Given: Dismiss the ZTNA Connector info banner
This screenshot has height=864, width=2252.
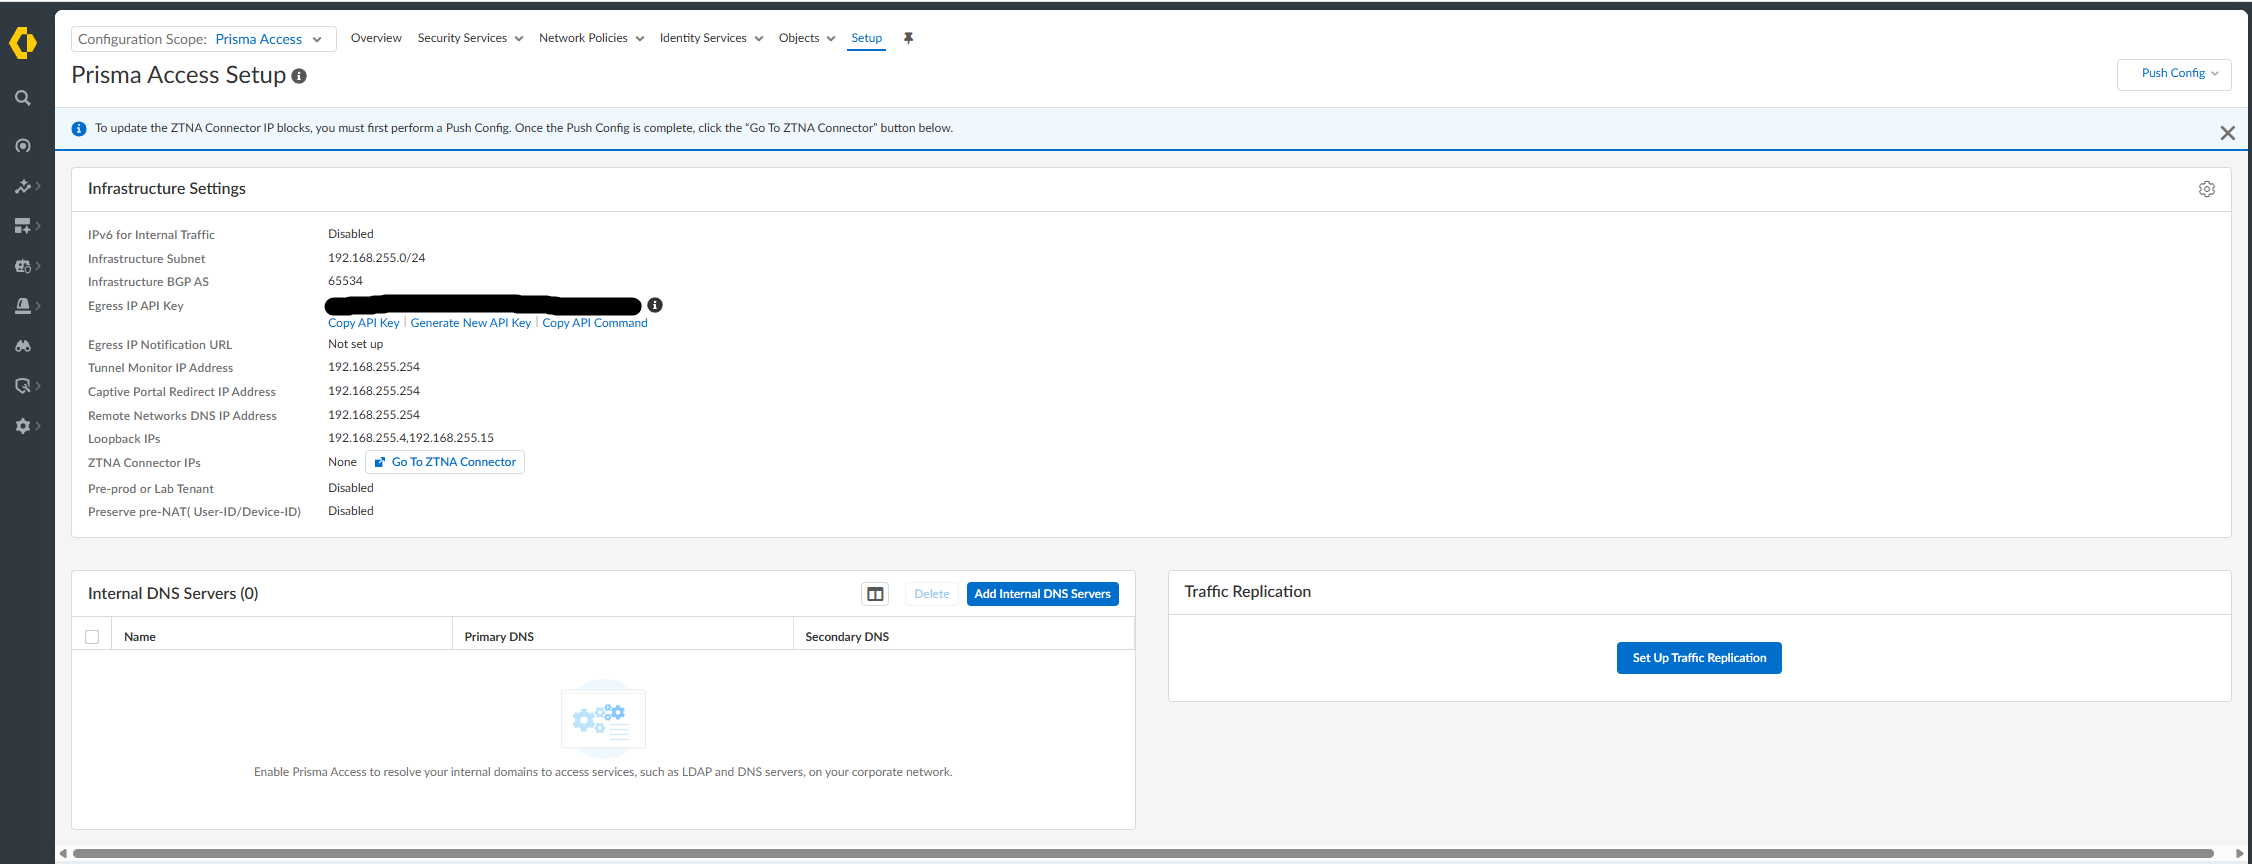Looking at the screenshot, I should point(2227,133).
